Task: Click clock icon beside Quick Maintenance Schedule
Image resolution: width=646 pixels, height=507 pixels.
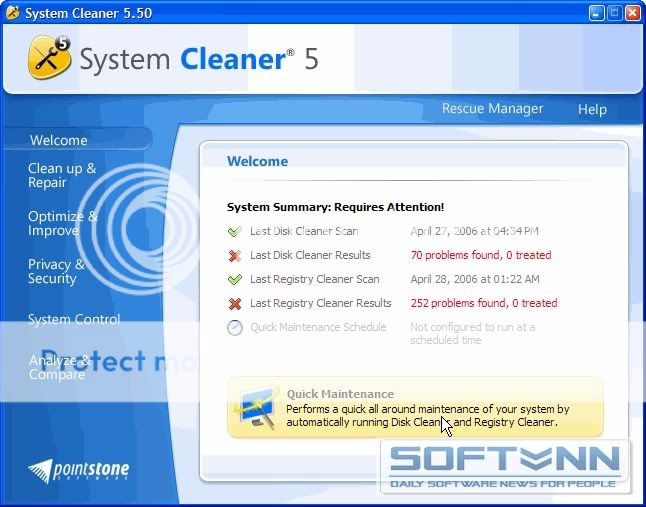Action: pos(235,328)
